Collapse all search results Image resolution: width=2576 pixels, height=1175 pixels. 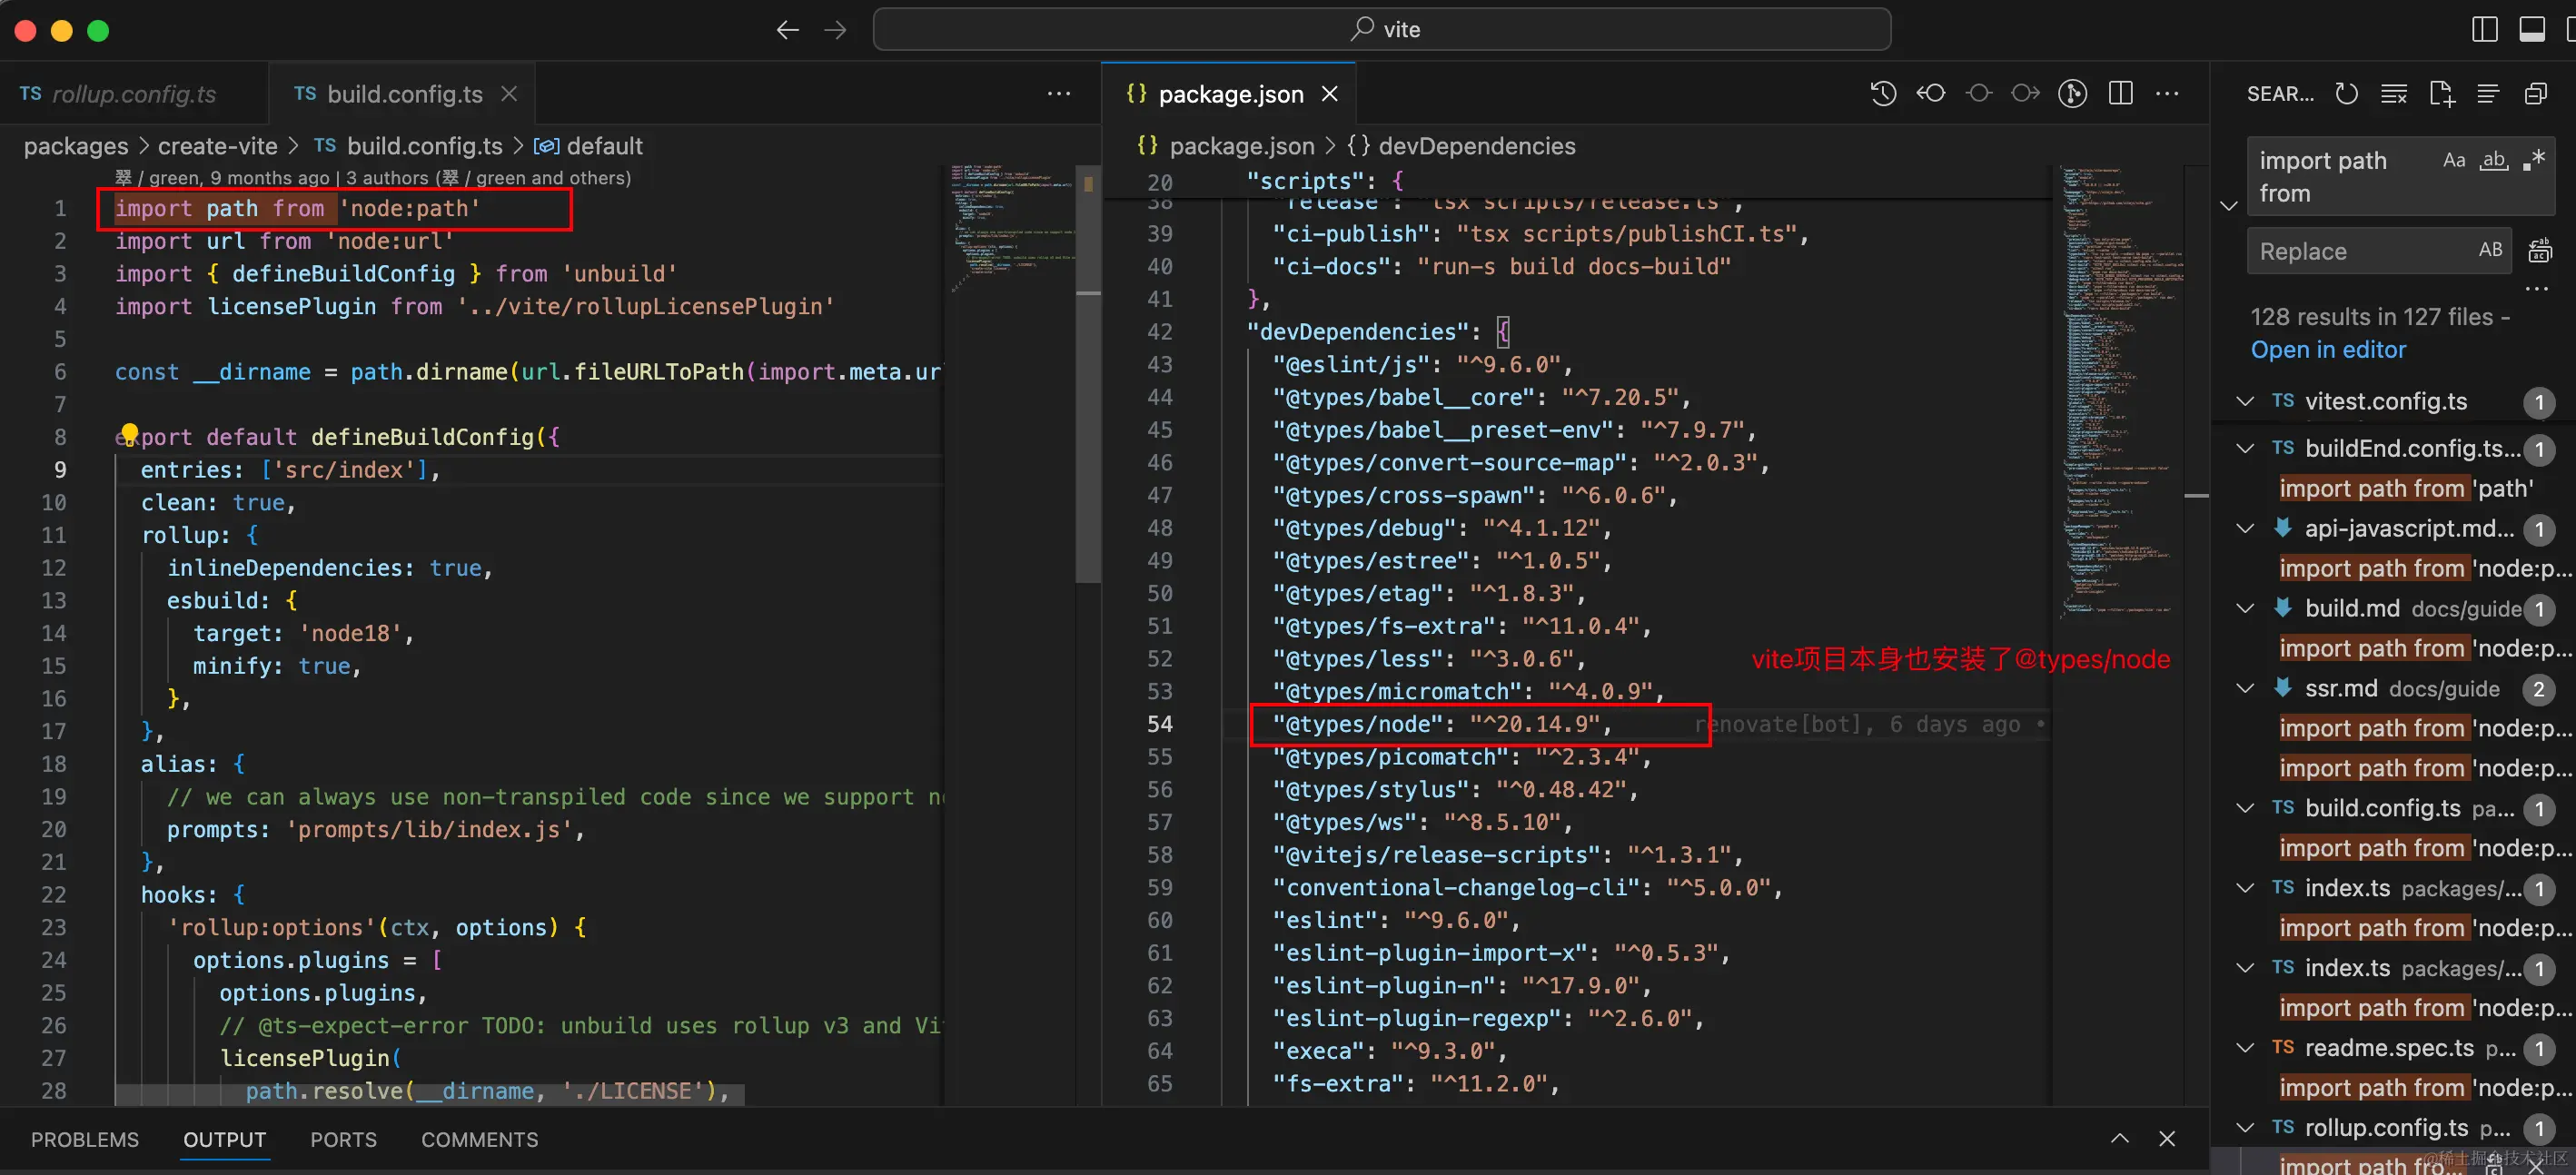pyautogui.click(x=2535, y=94)
